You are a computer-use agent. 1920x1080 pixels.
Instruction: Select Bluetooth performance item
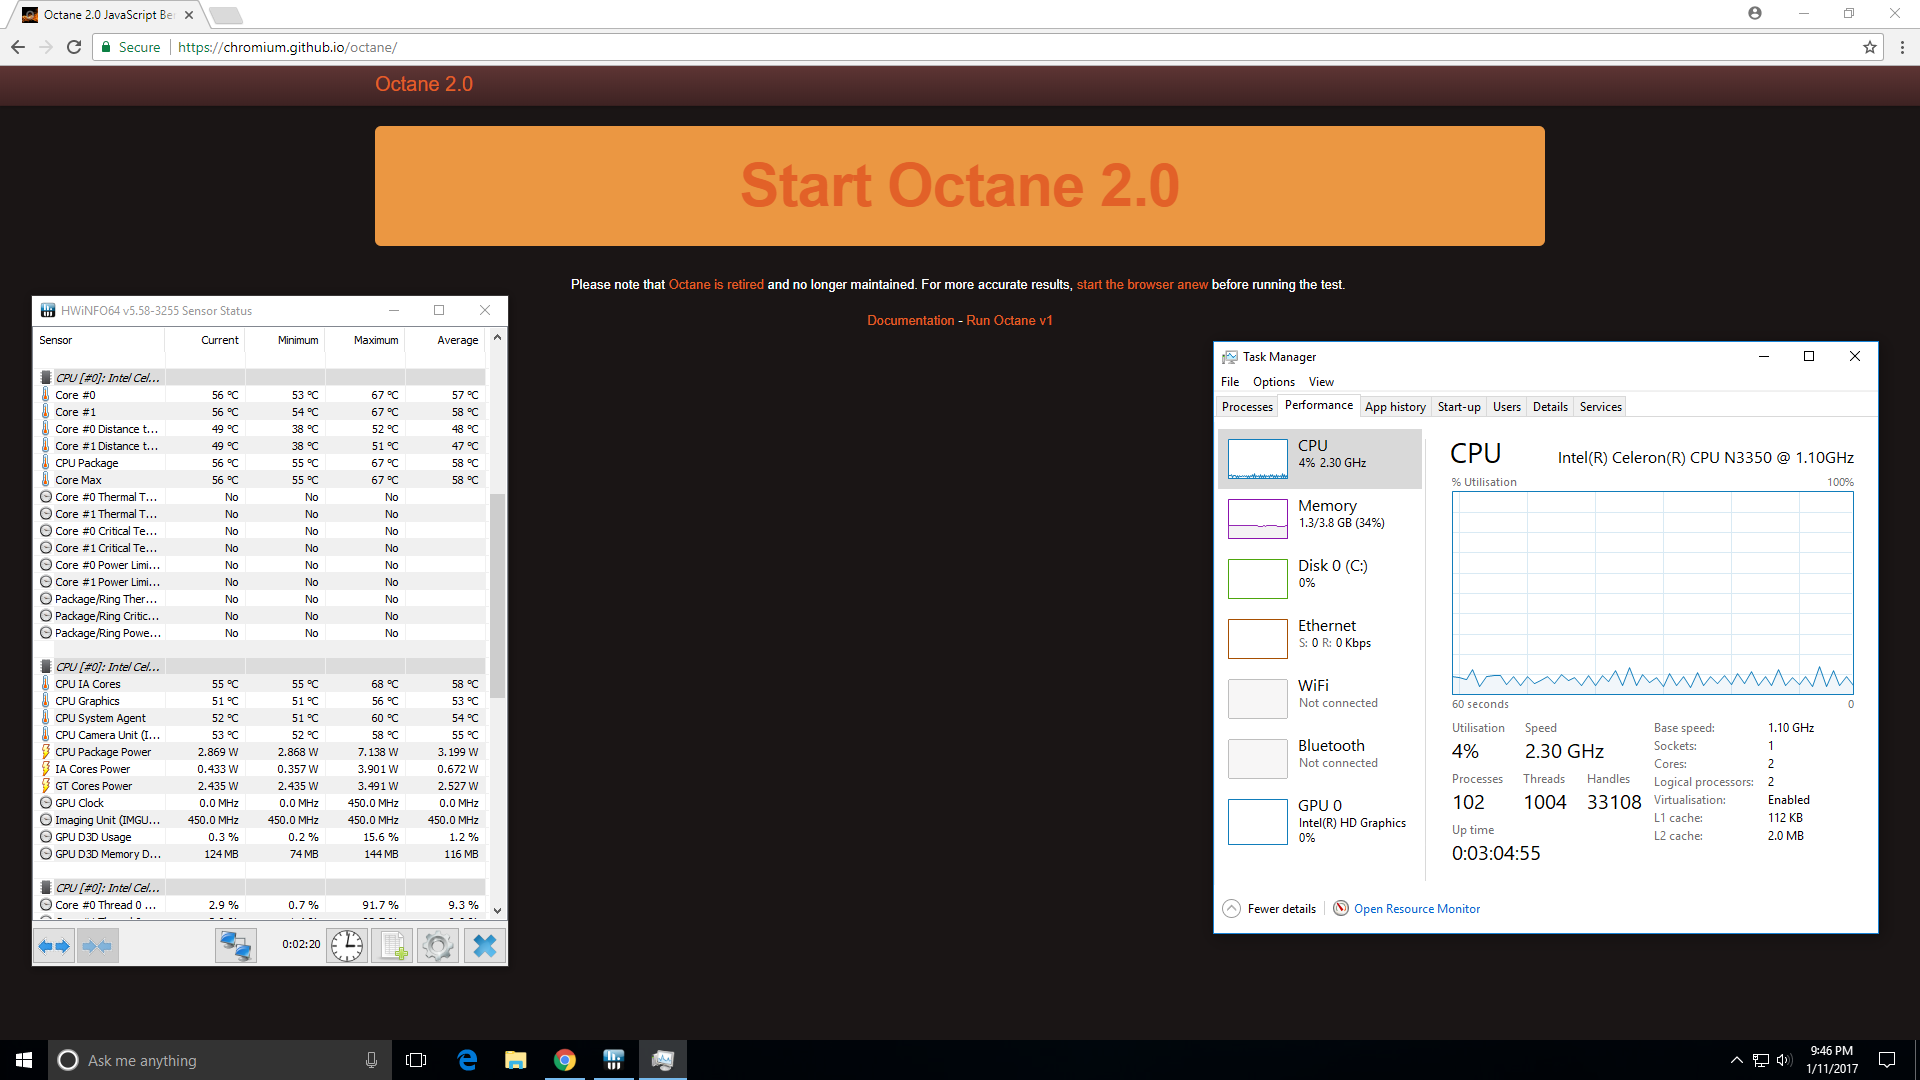click(1320, 759)
